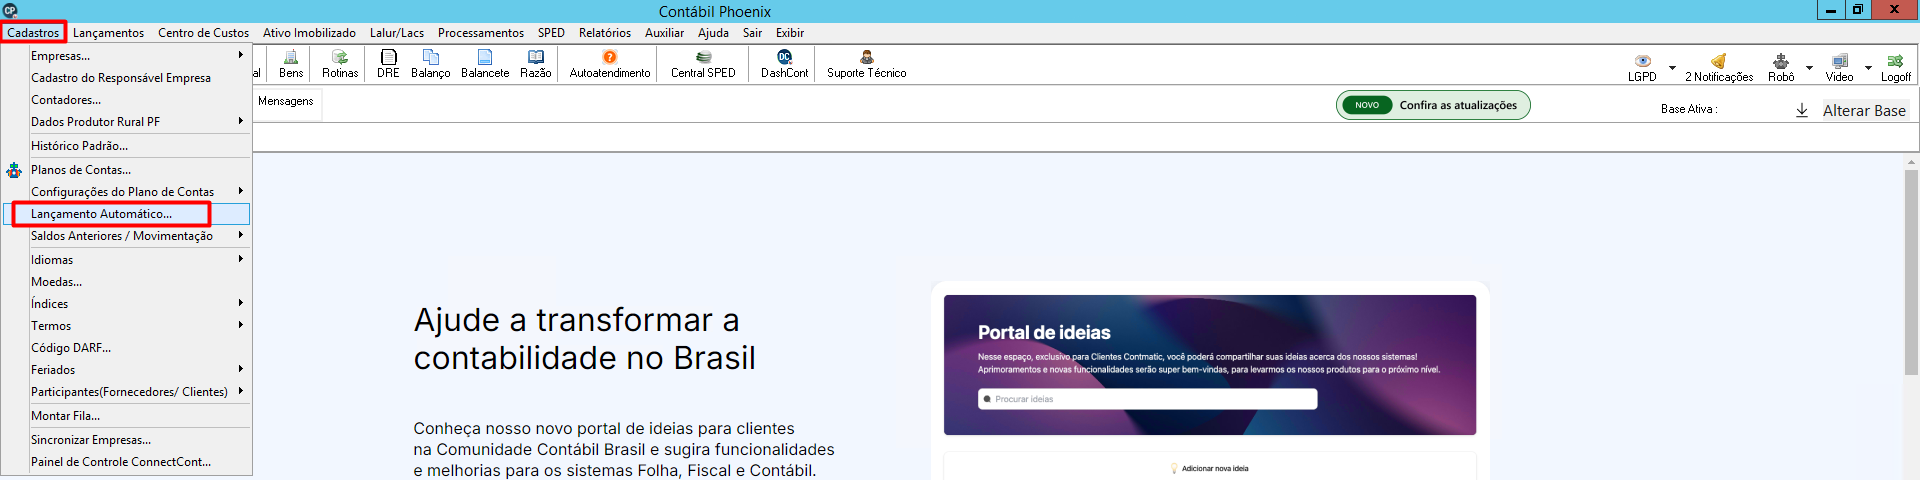Screen dimensions: 1920x480
Task: Open Autoatendimento help icon
Action: tap(610, 64)
